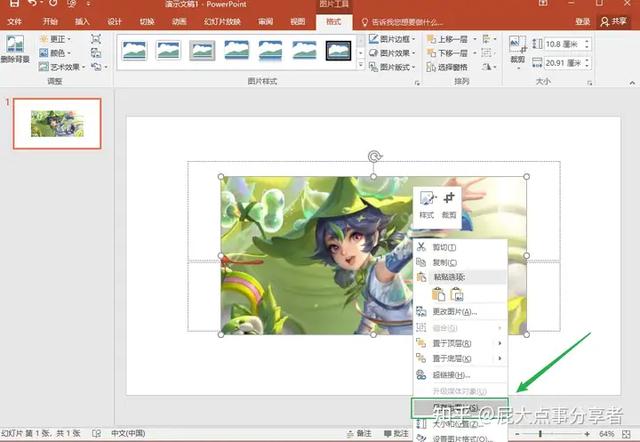This screenshot has height=442, width=640.
Task: Switch to the Insert (插入) tab
Action: point(82,22)
